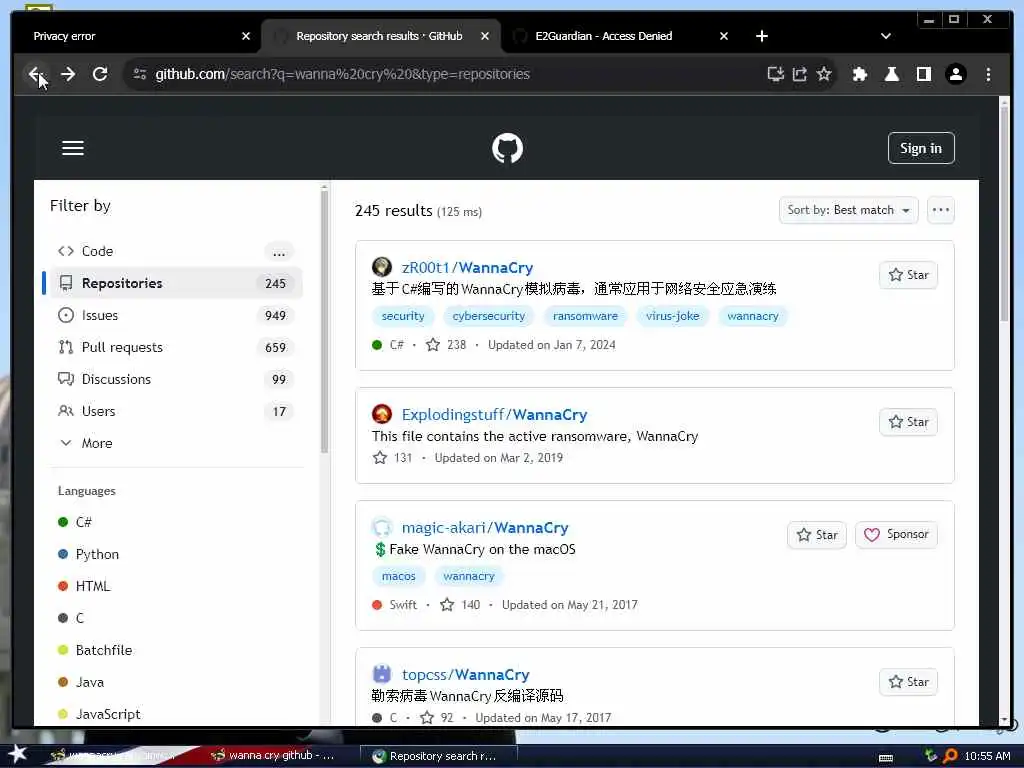The image size is (1024, 768).
Task: Open Code filter ellipsis options
Action: [279, 252]
